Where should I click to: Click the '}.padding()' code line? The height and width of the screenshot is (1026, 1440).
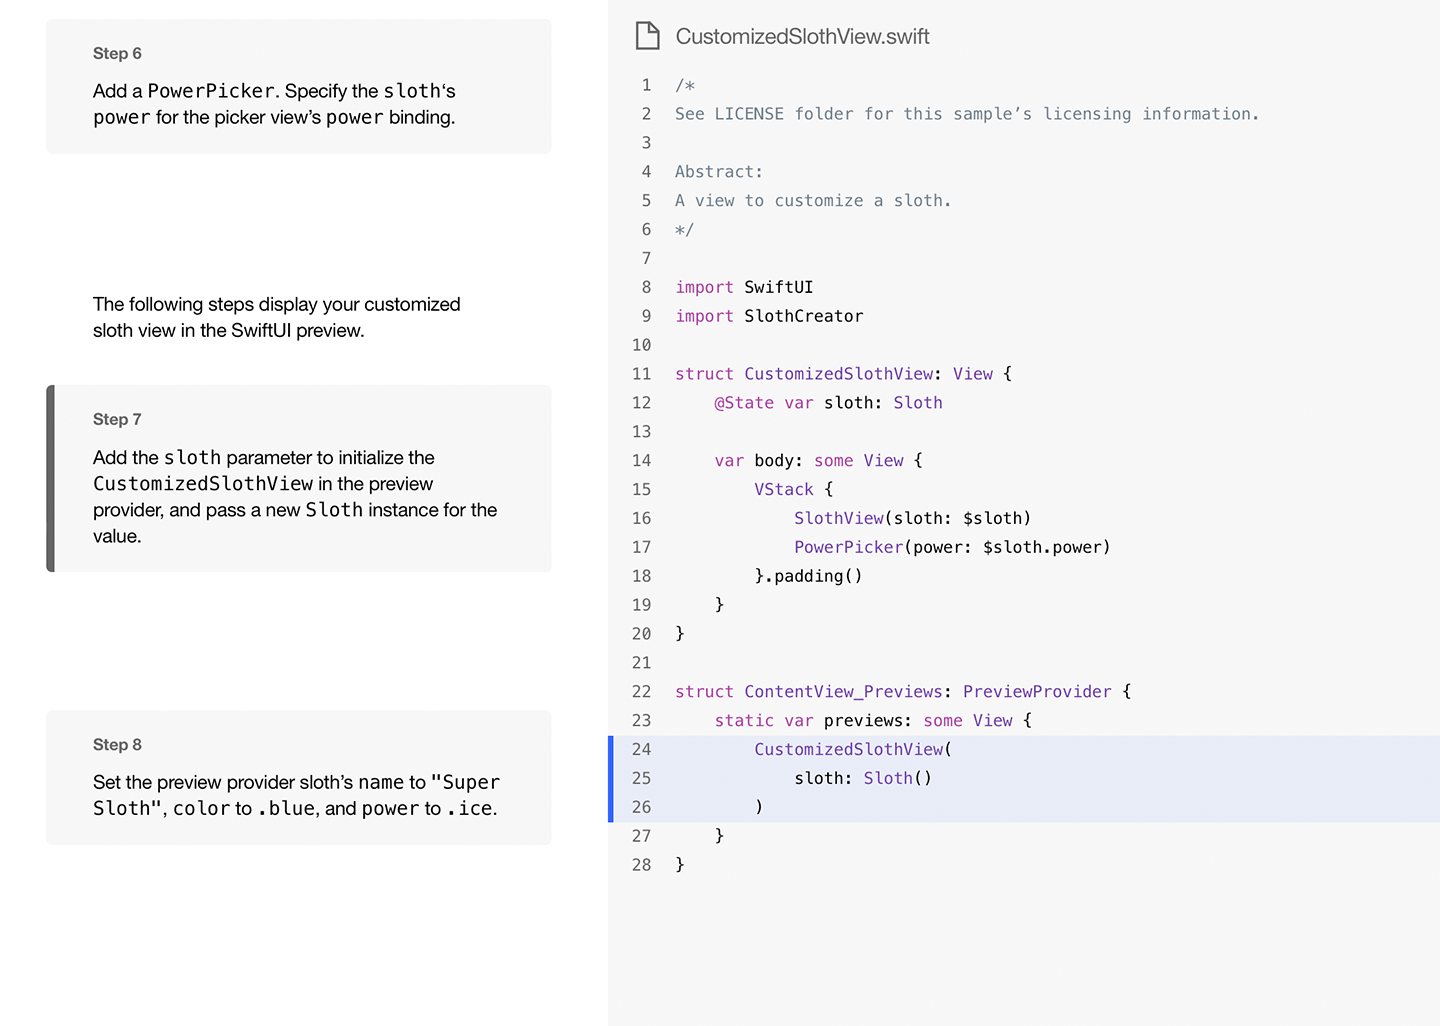[x=808, y=576]
